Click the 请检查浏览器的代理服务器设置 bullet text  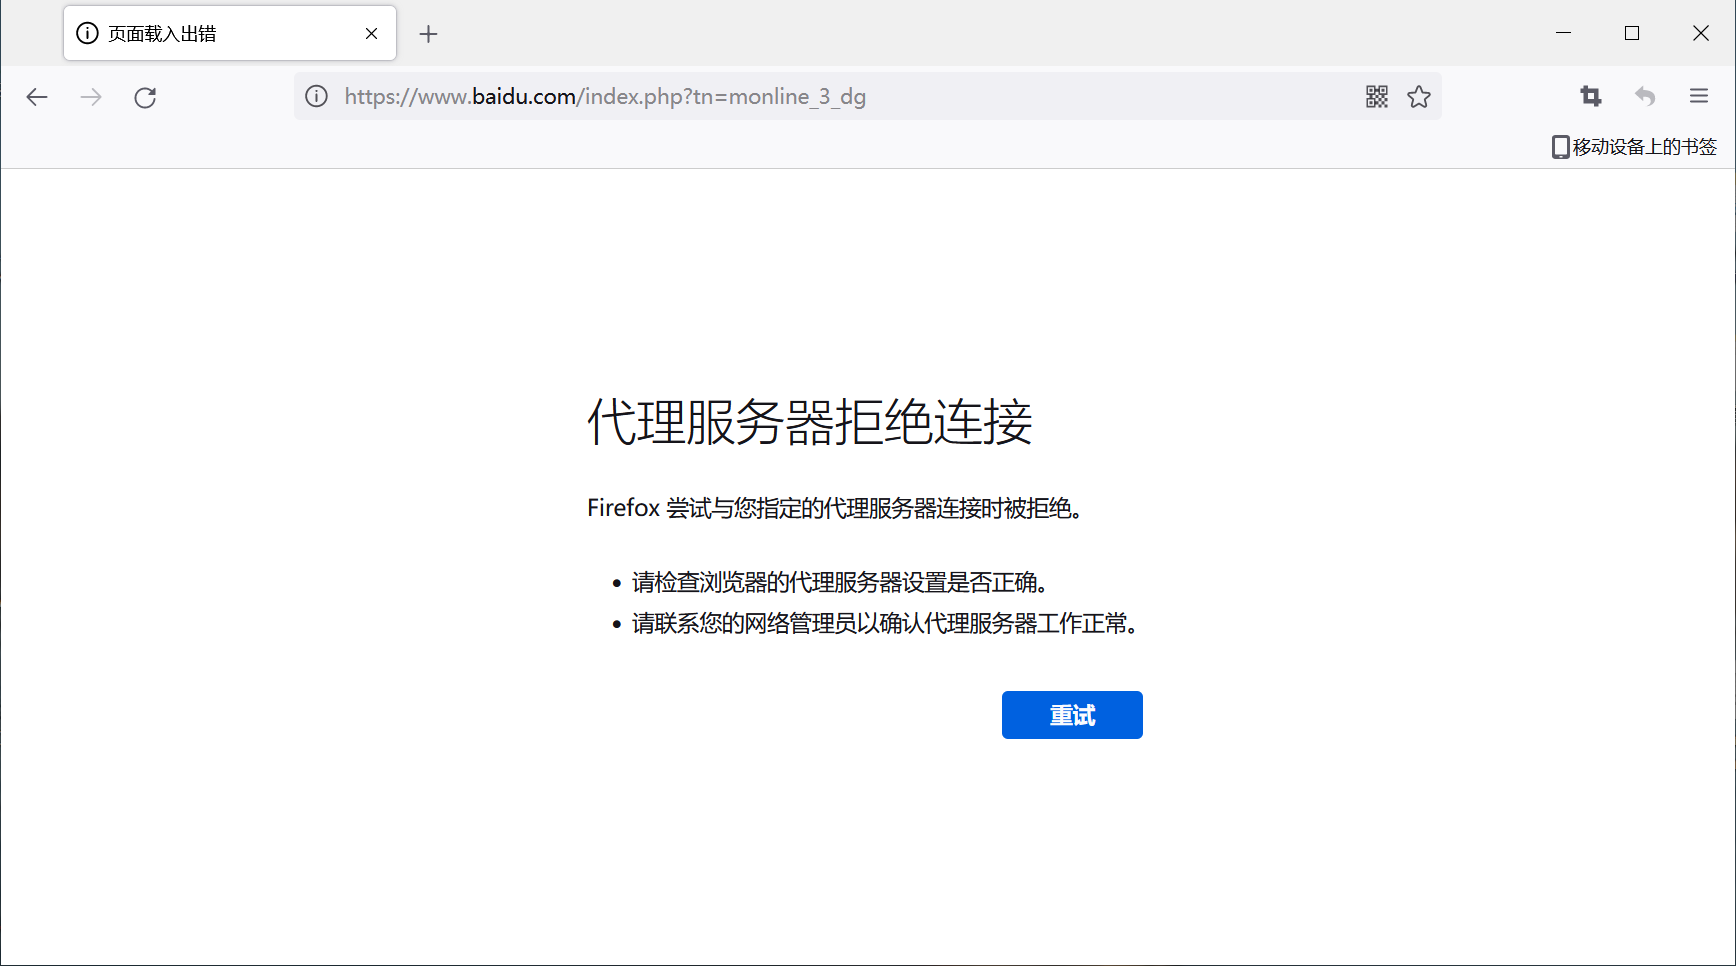coord(838,582)
